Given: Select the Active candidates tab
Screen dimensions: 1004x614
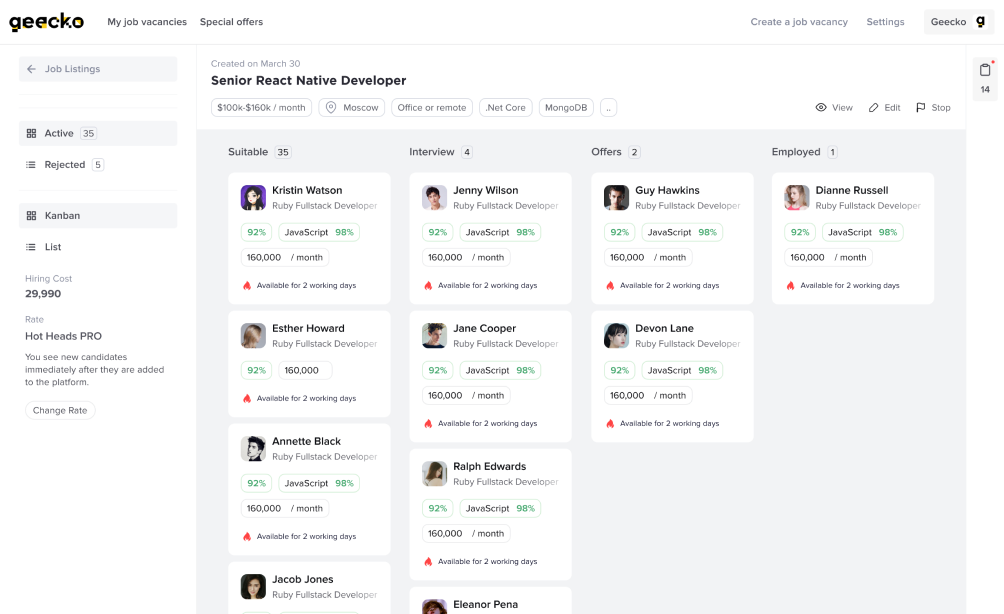Looking at the screenshot, I should point(98,133).
